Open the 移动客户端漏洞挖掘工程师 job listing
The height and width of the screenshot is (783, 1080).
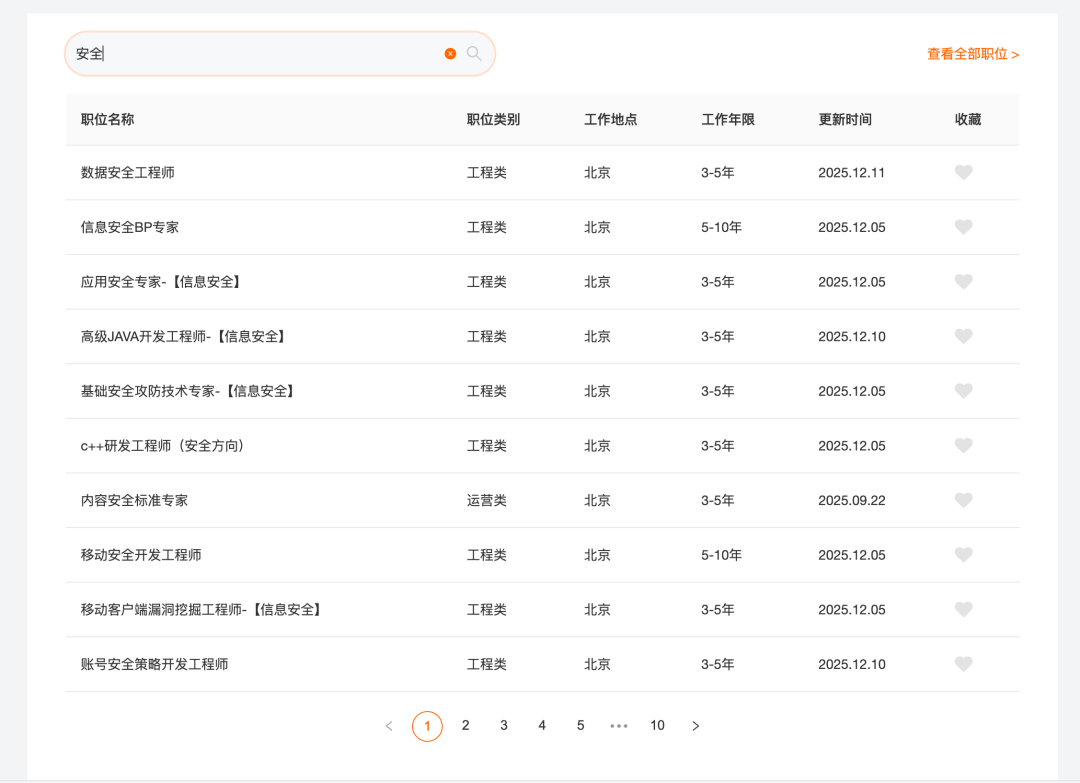[202, 610]
